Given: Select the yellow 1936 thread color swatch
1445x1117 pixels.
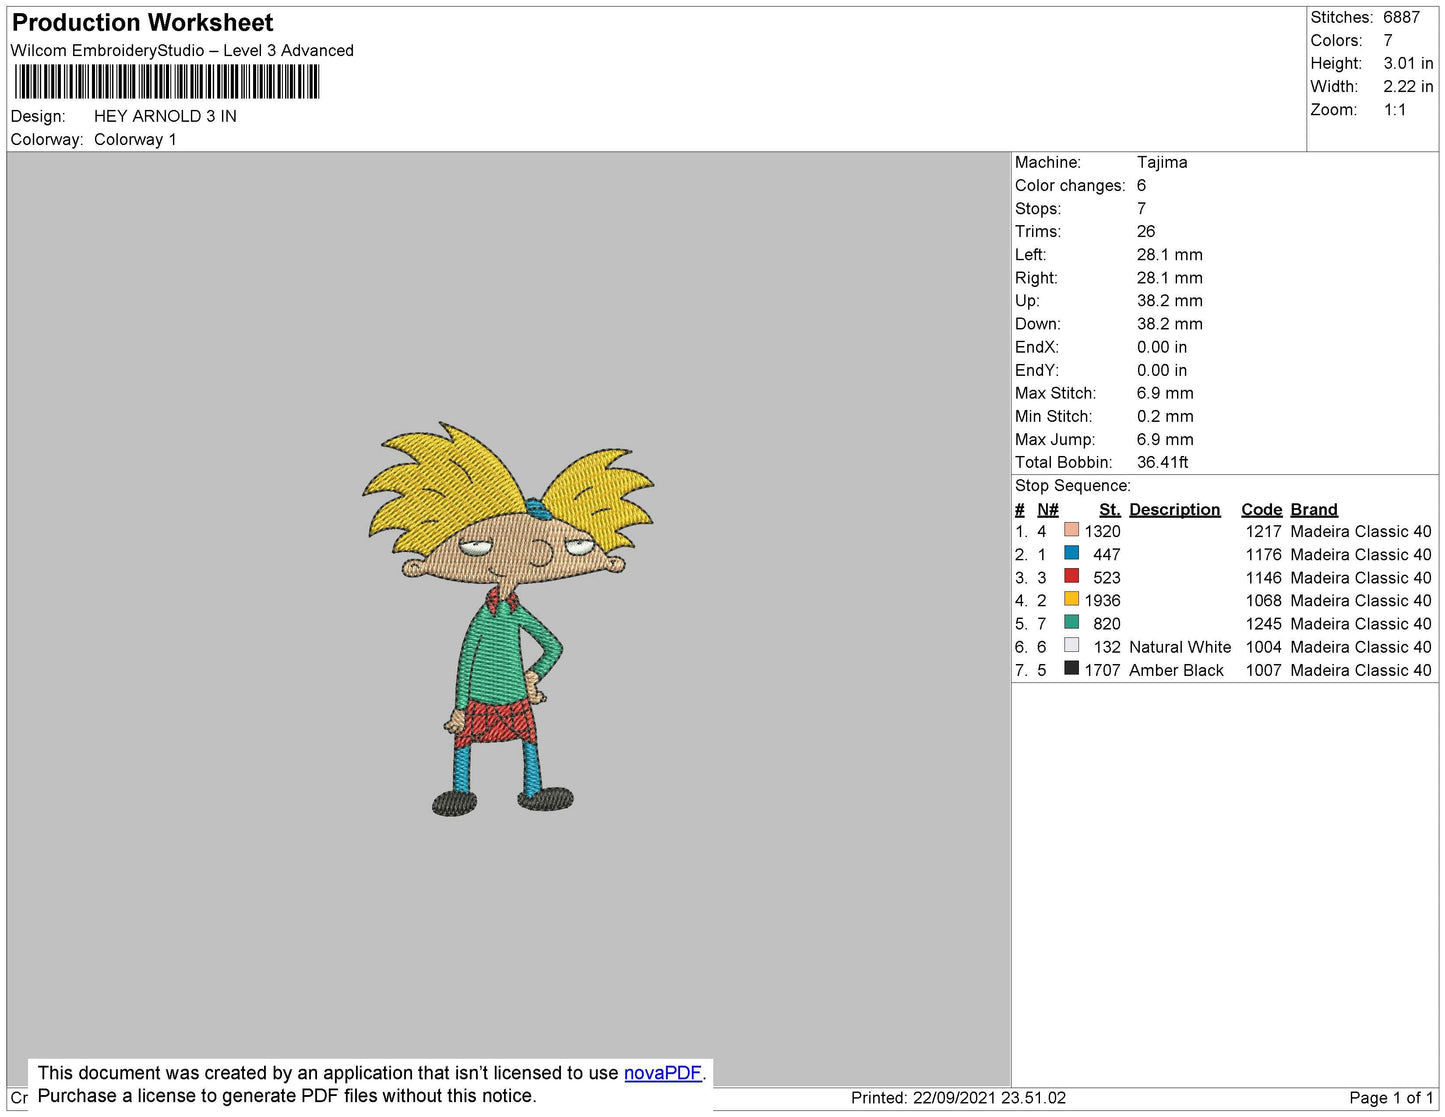Looking at the screenshot, I should point(1071,599).
